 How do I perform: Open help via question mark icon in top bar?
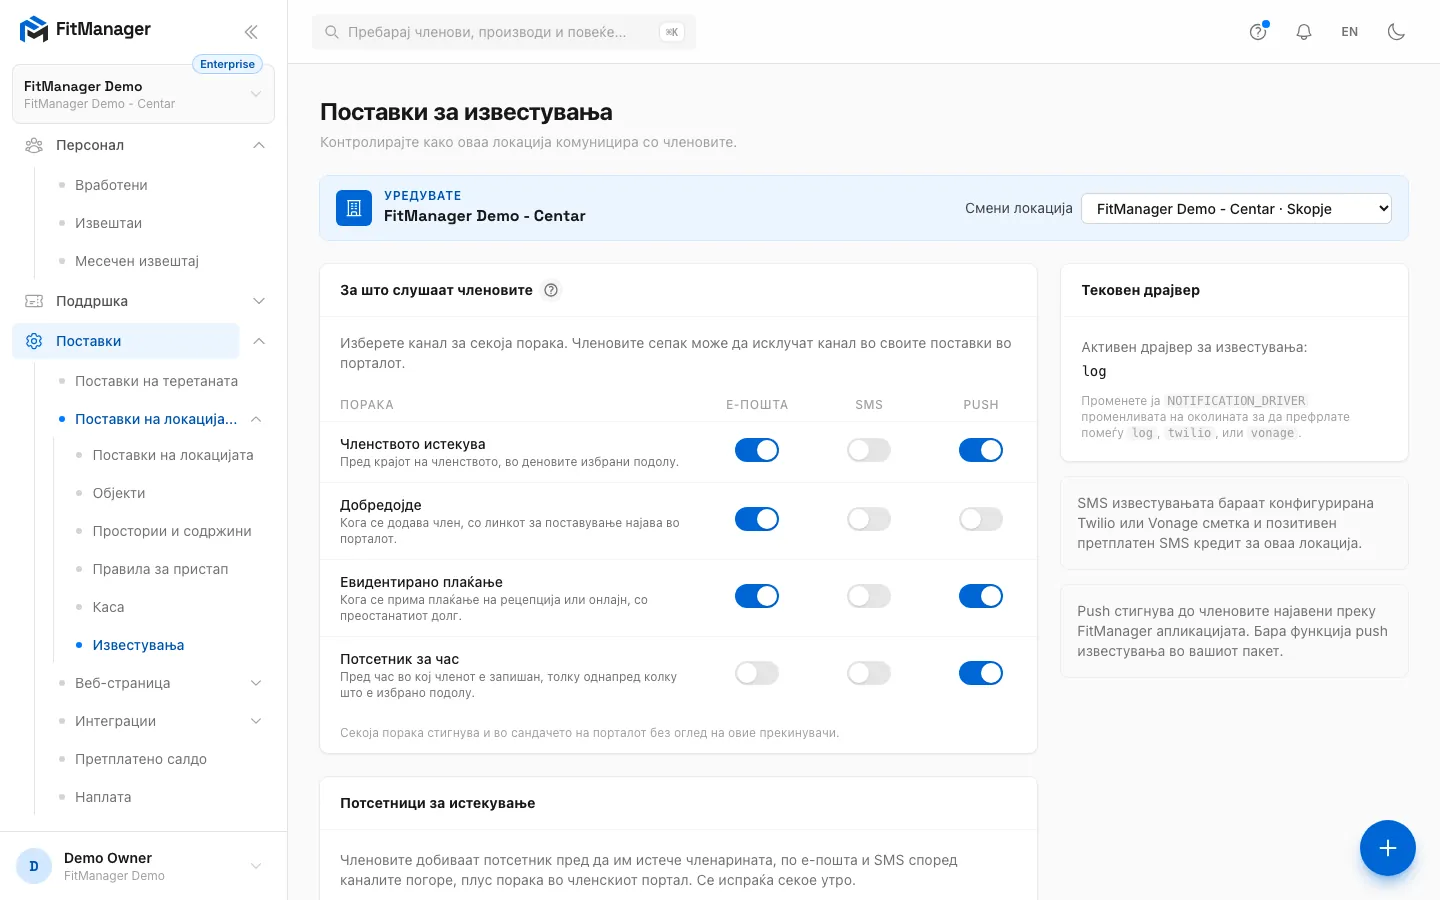tap(1258, 32)
